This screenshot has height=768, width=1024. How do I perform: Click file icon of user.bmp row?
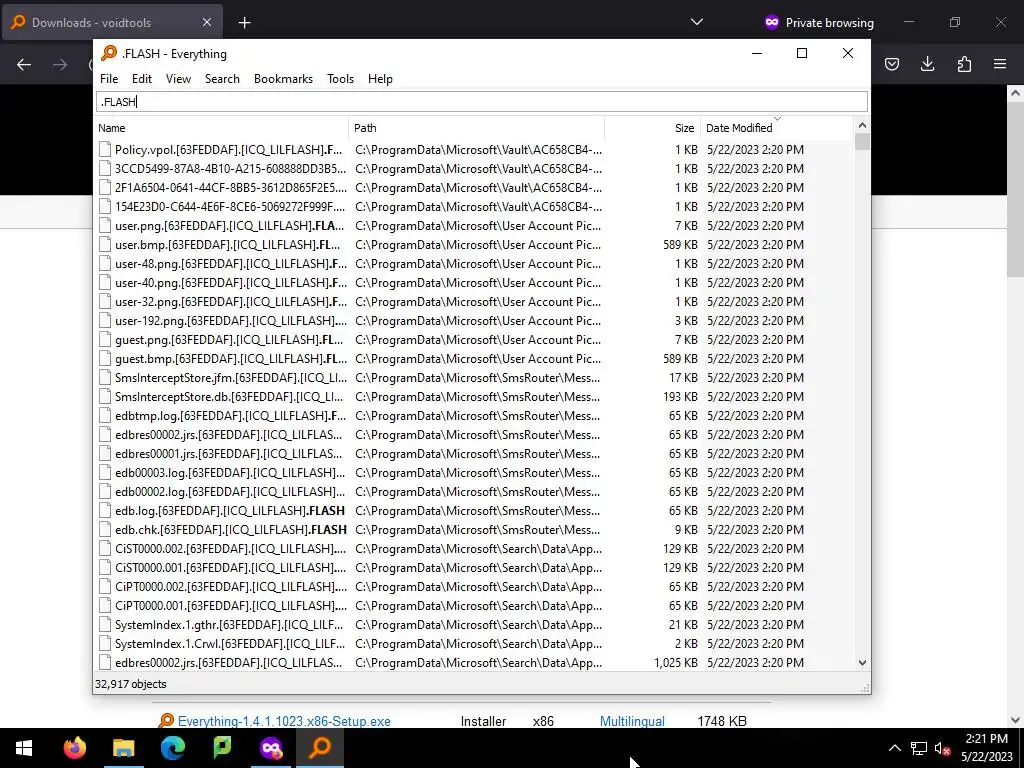(104, 245)
